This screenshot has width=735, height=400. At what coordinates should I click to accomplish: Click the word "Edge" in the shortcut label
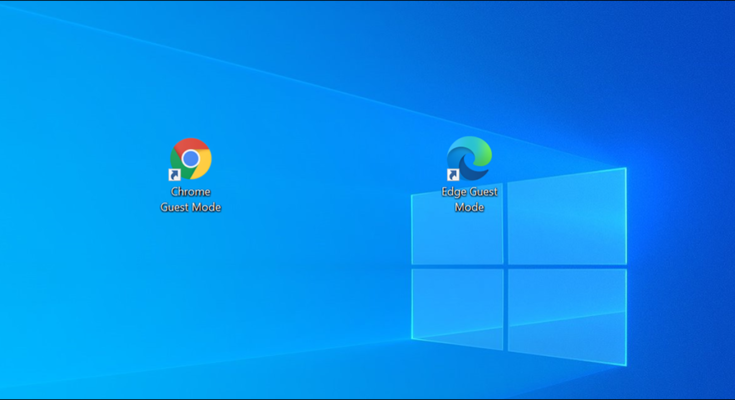click(x=456, y=192)
